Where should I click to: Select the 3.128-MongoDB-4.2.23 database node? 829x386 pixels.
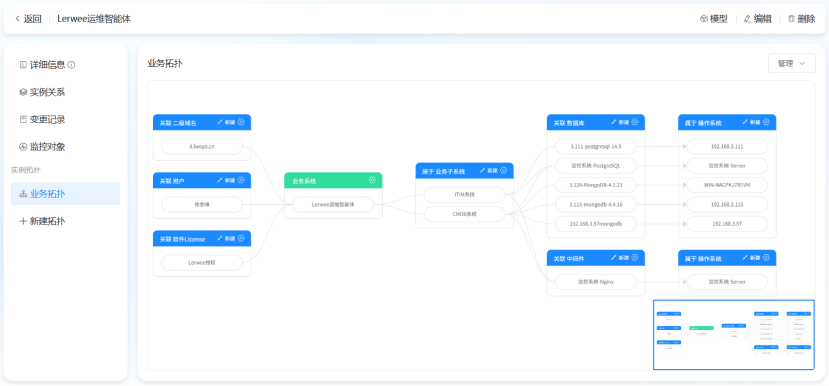coord(596,185)
